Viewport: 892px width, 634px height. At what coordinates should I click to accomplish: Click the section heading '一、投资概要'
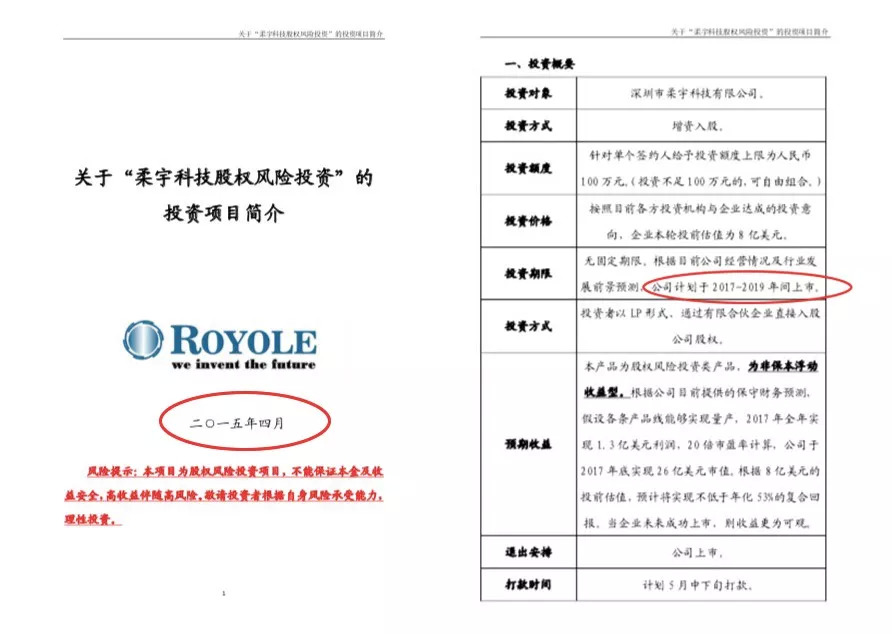(x=539, y=64)
